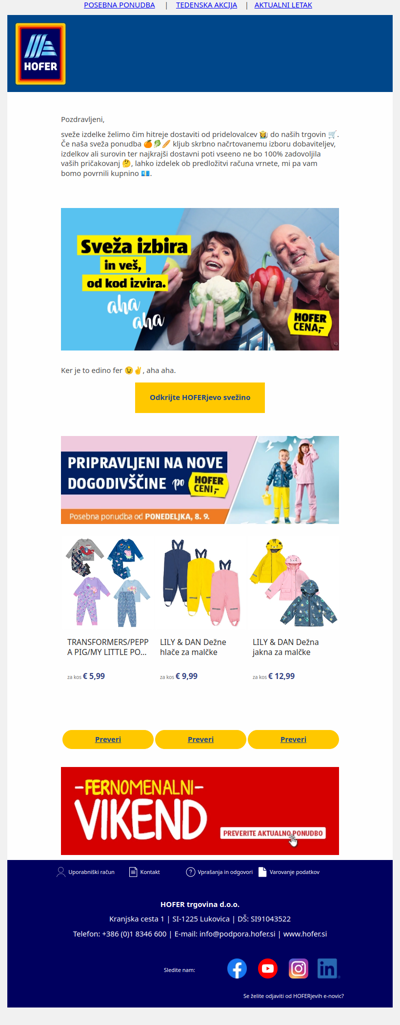Click the HOFER logo in the header
This screenshot has height=1025, width=400.
click(x=41, y=54)
